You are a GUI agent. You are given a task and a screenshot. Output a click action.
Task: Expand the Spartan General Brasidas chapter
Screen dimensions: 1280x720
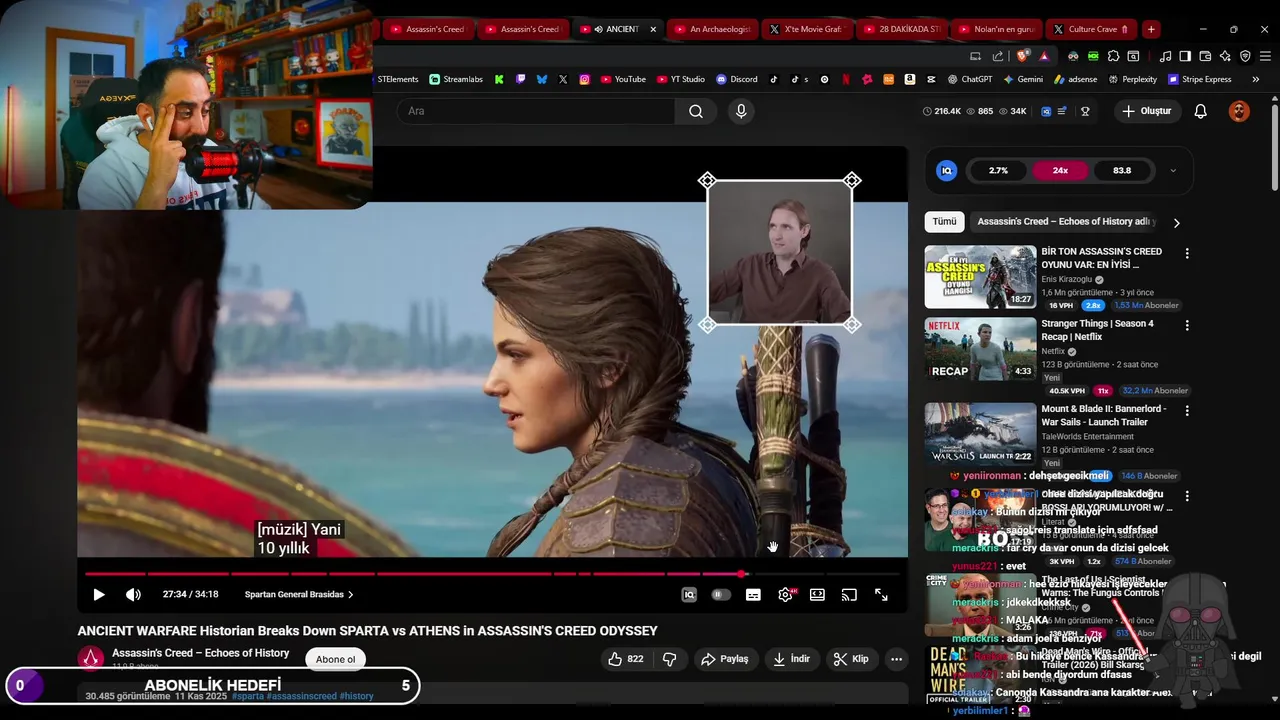click(x=299, y=594)
